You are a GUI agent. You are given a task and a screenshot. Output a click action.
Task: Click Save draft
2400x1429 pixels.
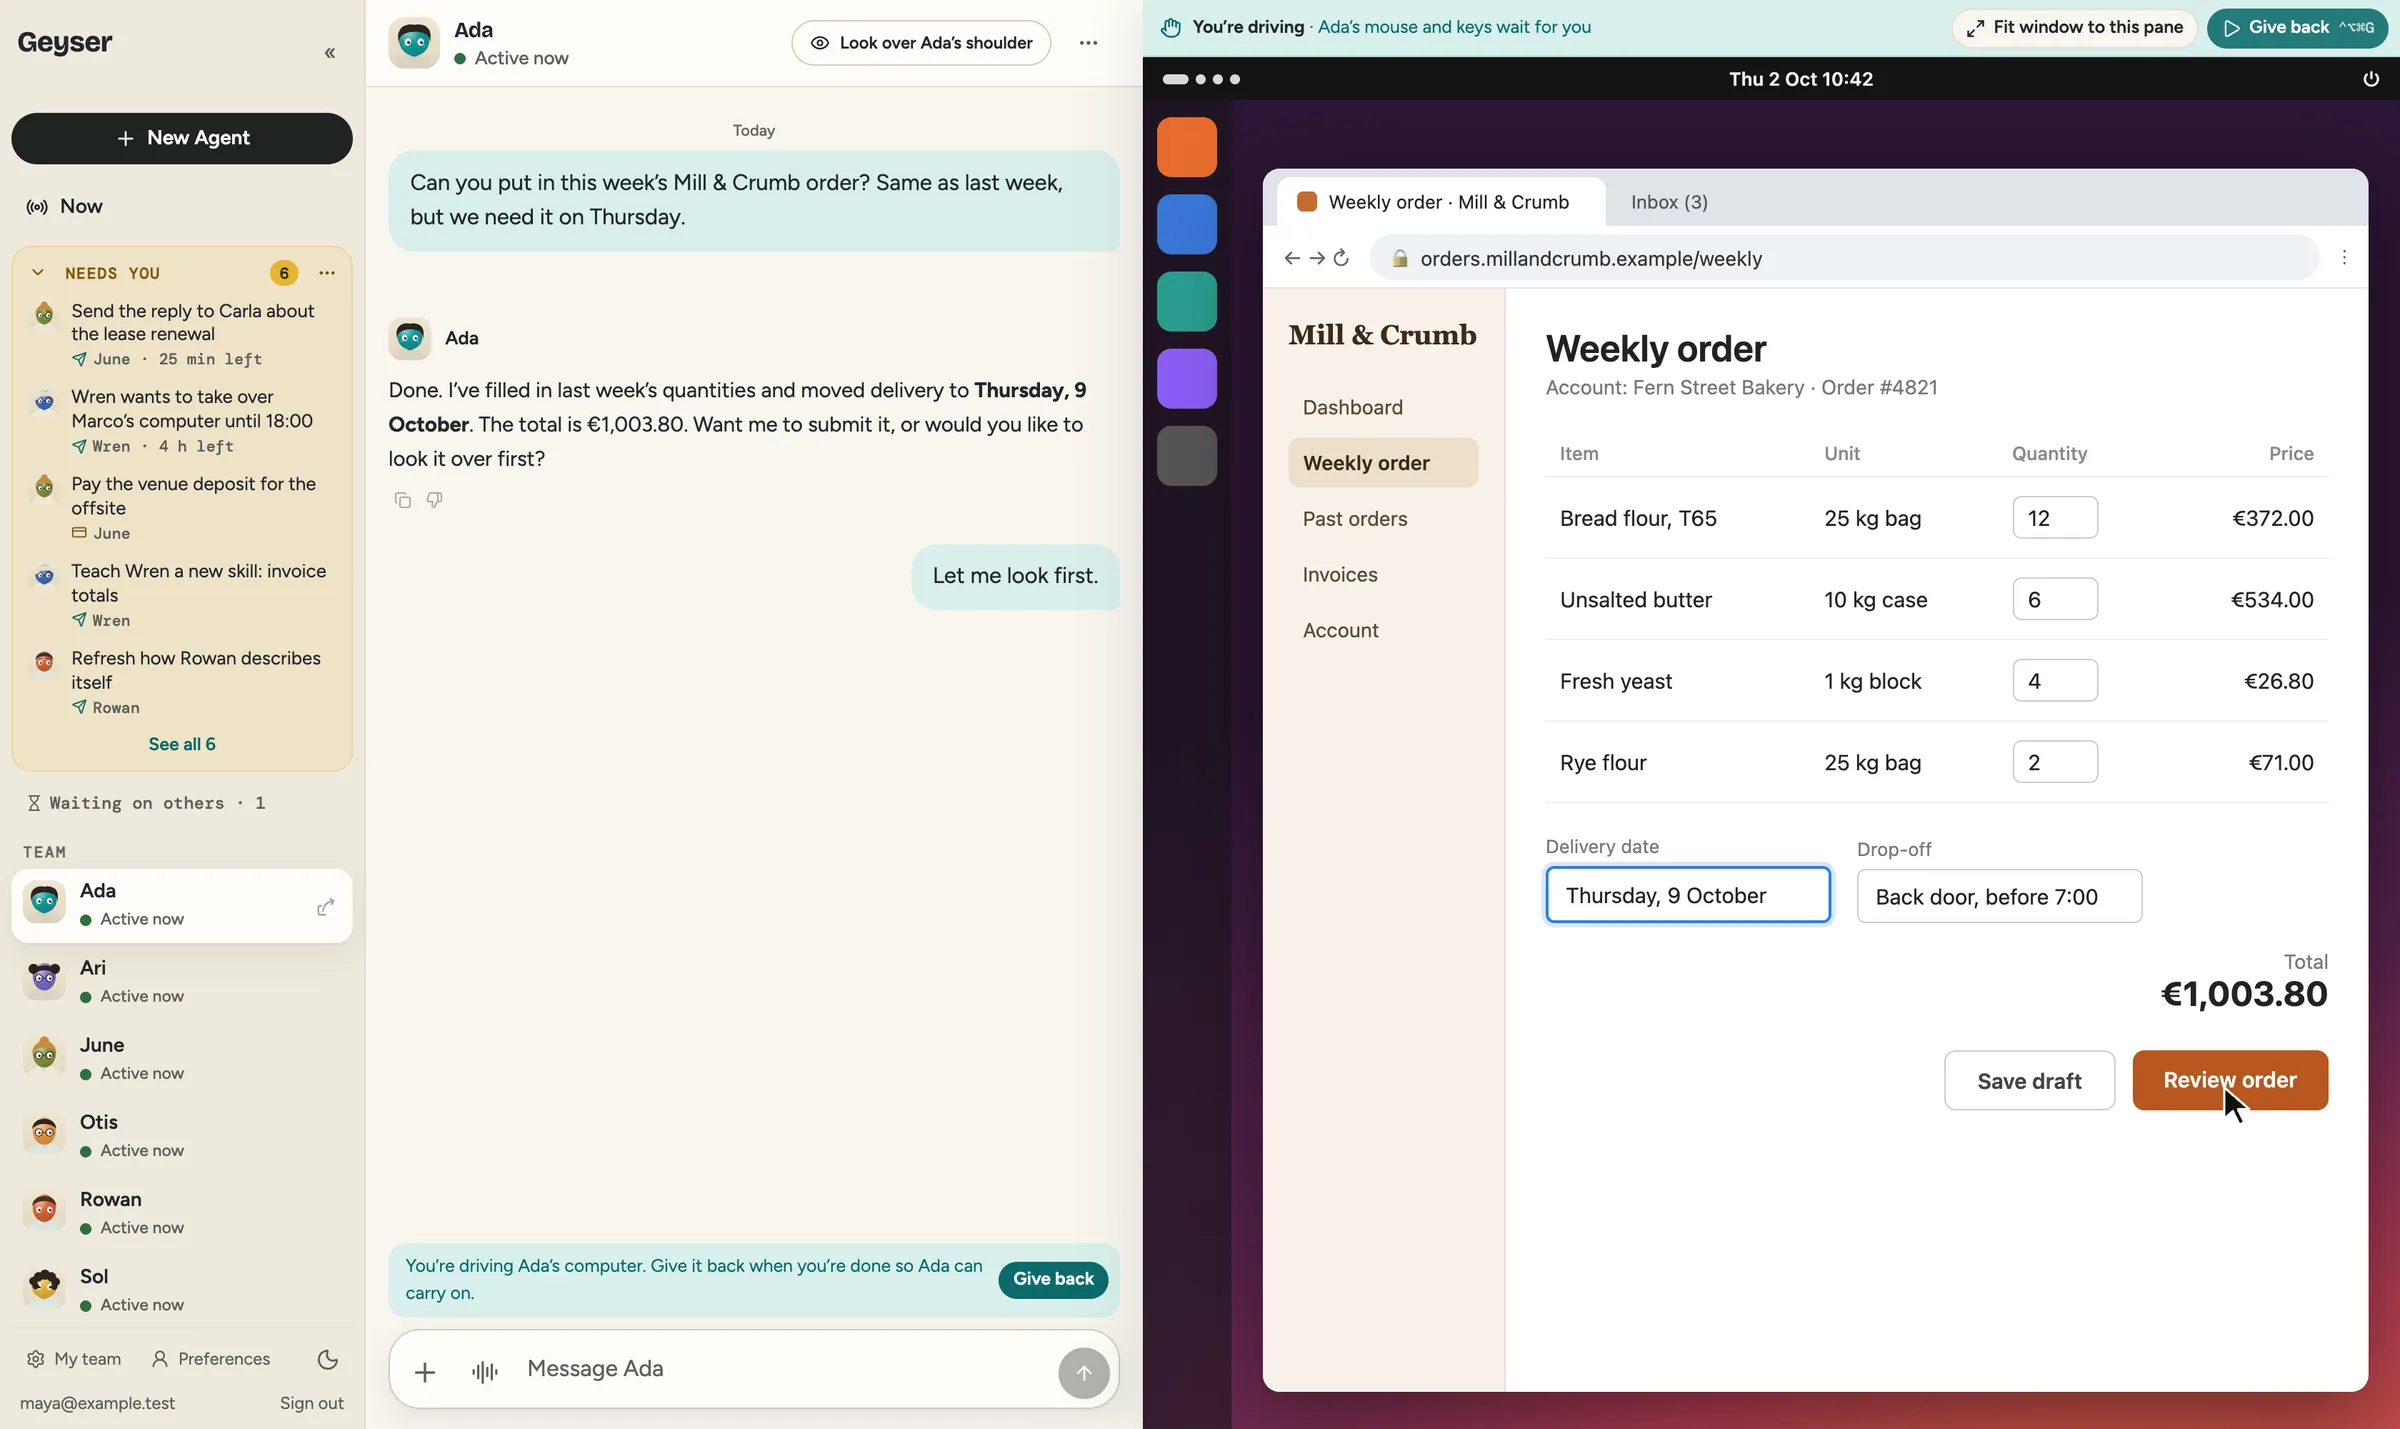(x=2029, y=1080)
